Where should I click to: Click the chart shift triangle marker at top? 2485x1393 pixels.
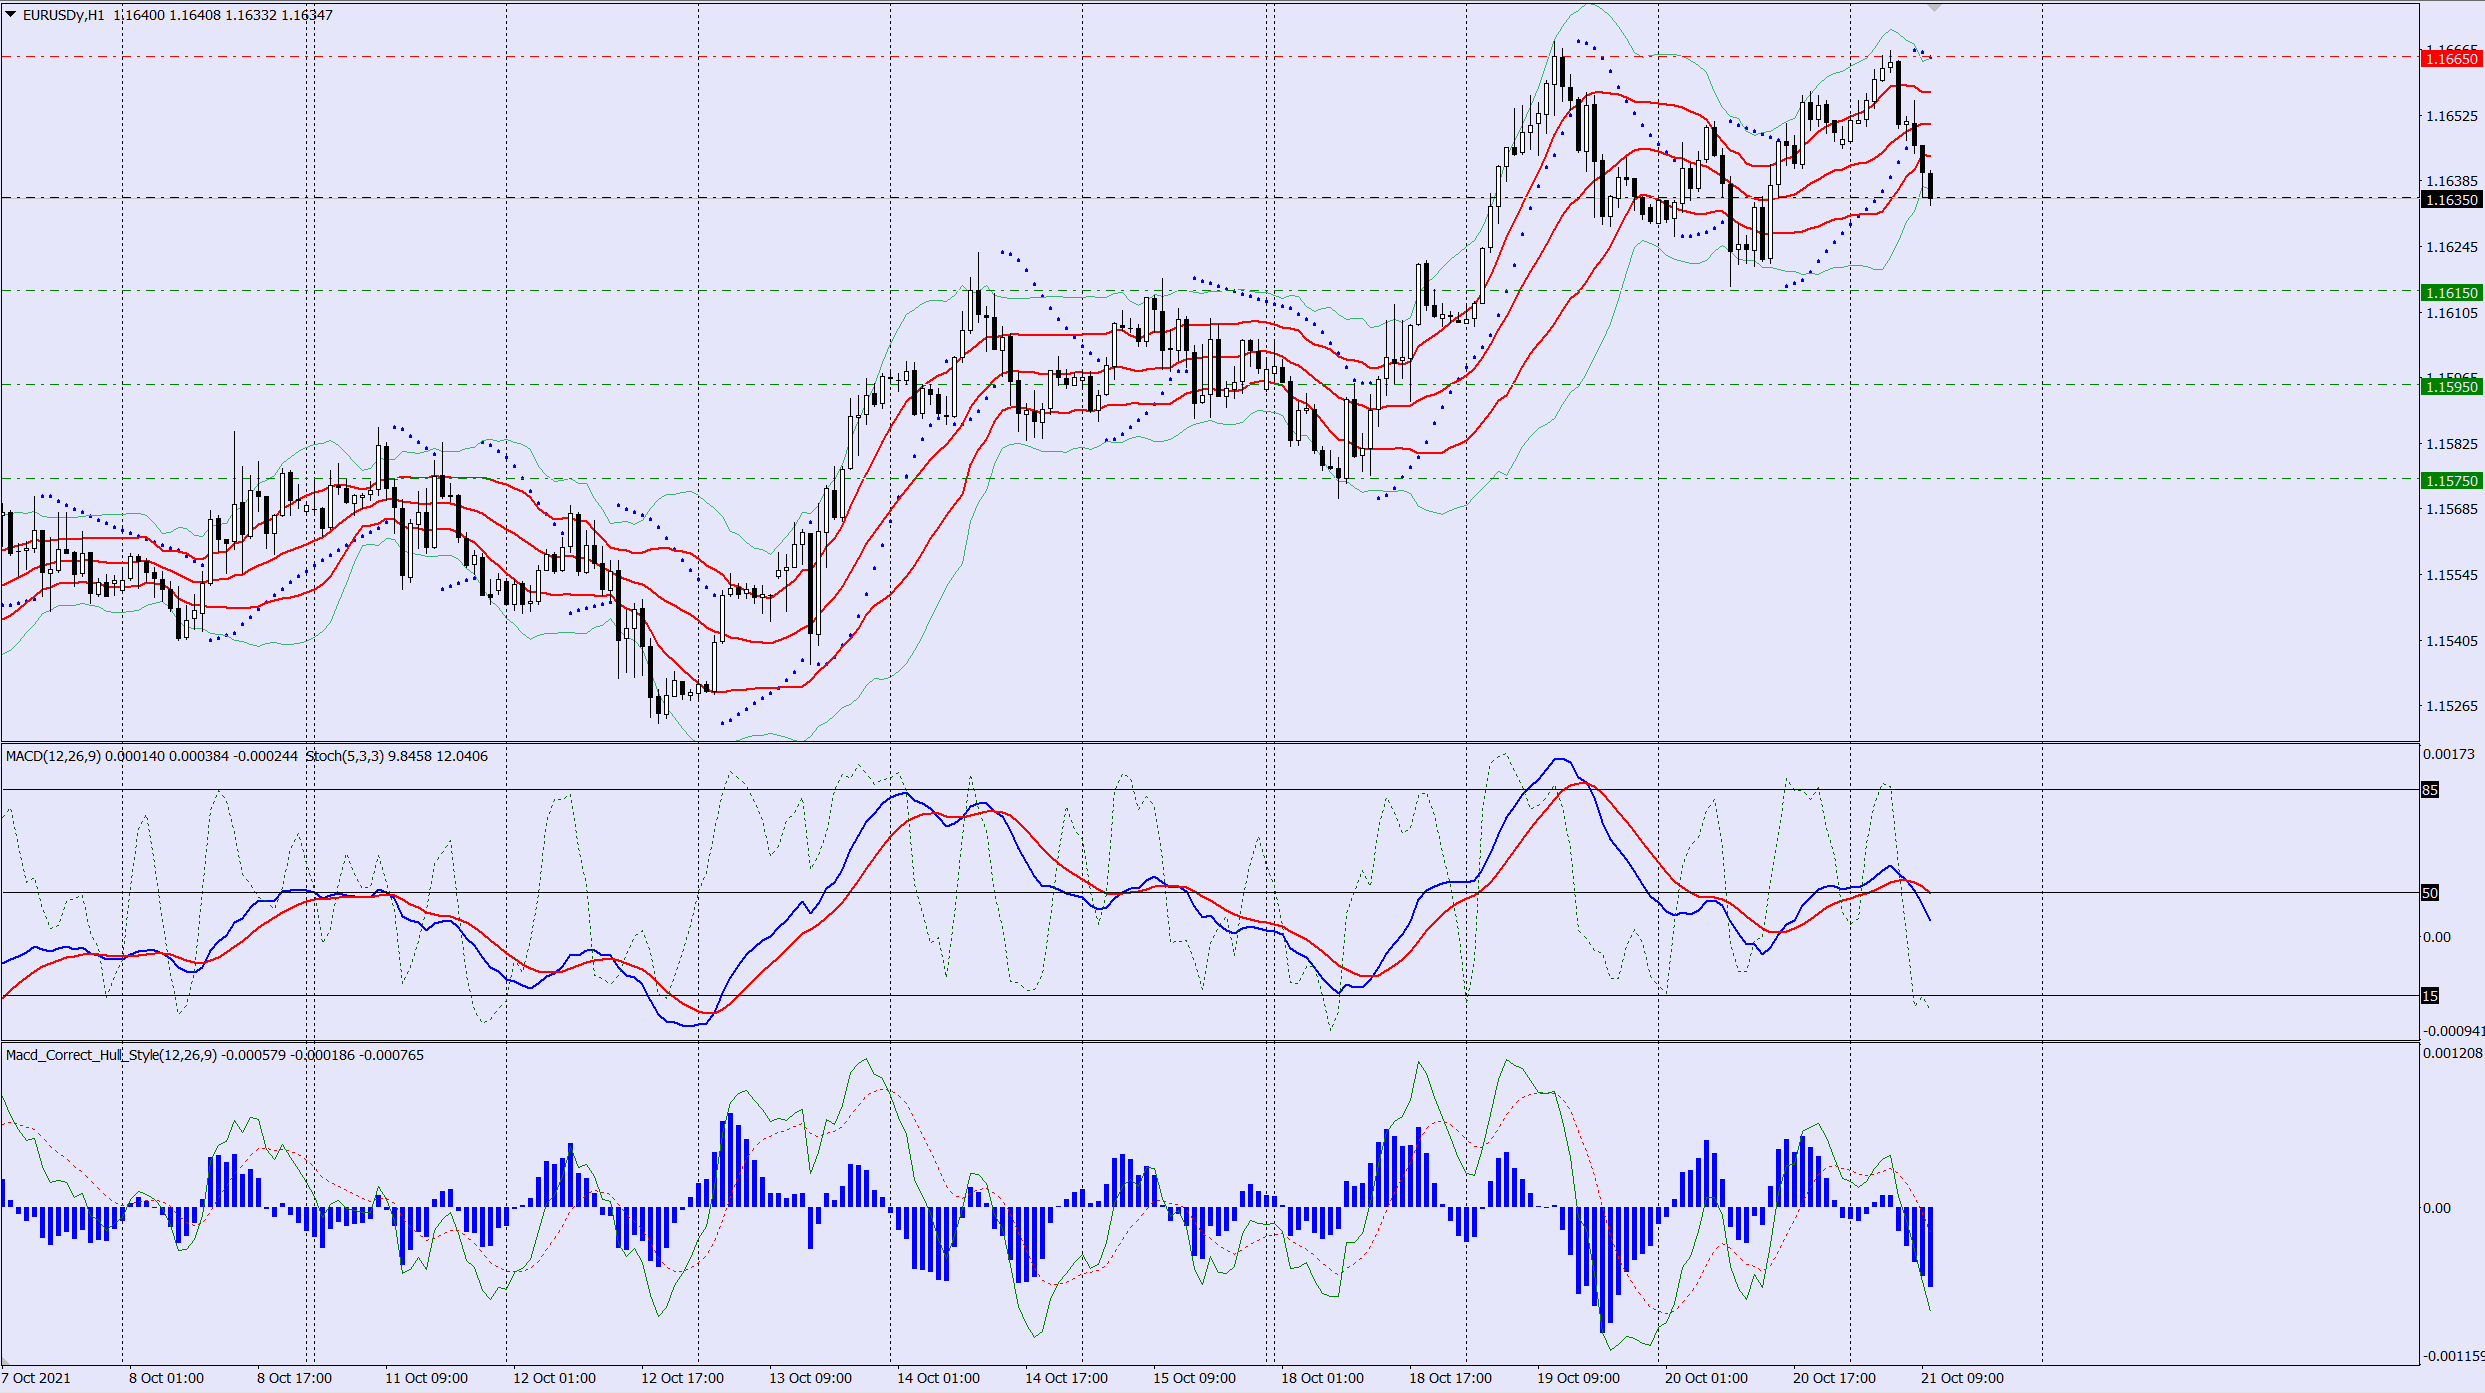point(1934,8)
